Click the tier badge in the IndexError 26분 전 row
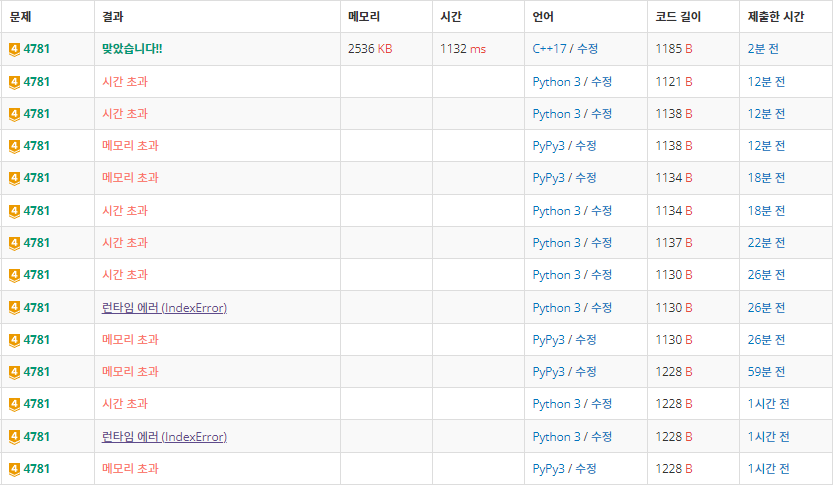Viewport: 839px width, 492px height. [14, 308]
